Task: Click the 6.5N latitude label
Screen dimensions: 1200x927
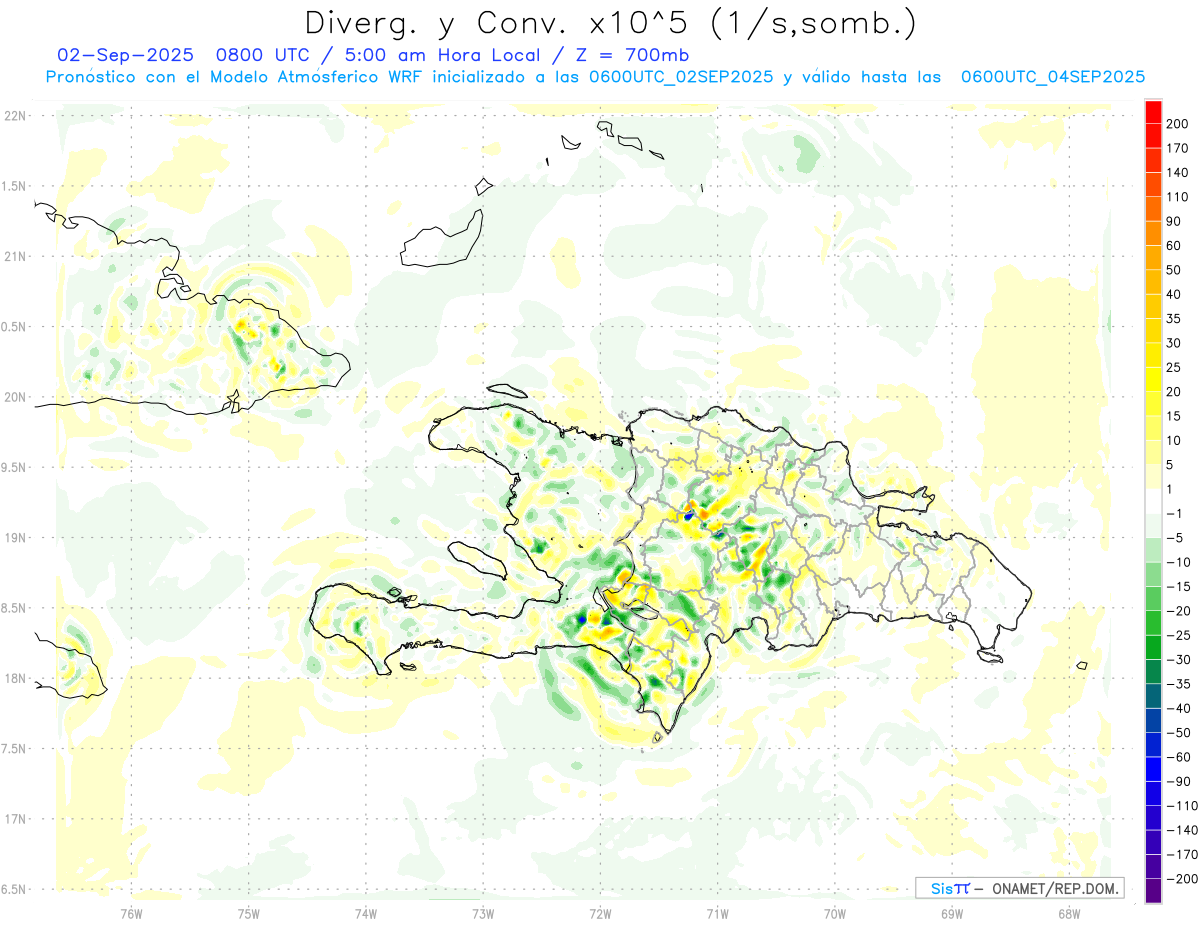Action: (x=15, y=889)
